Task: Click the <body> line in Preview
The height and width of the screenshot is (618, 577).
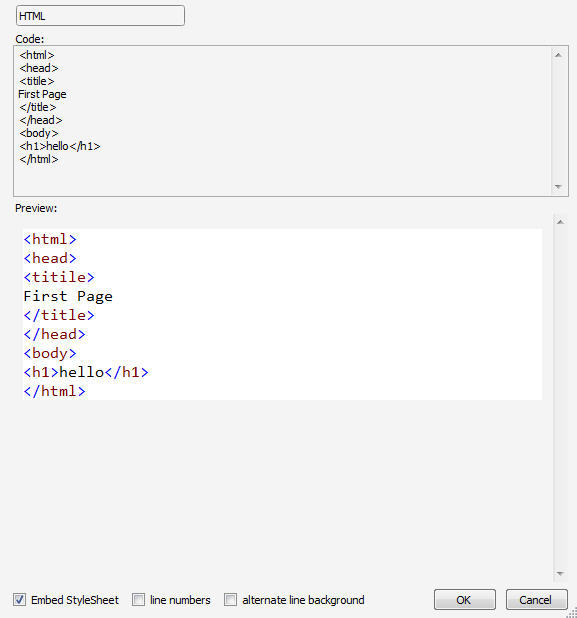Action: pos(50,353)
